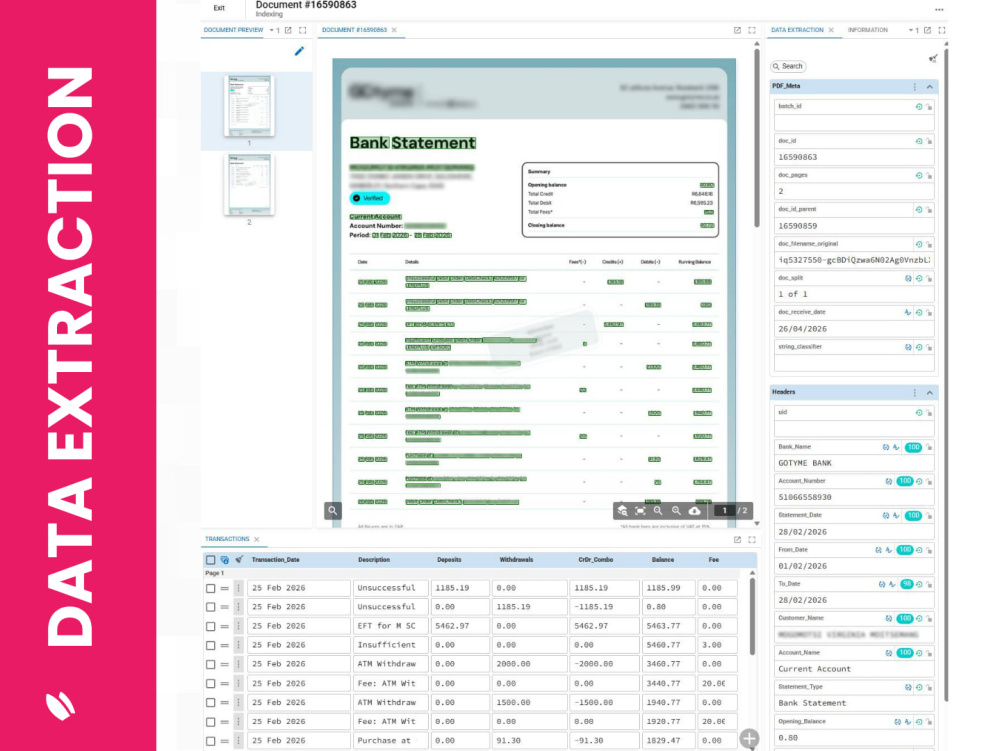The image size is (1000, 751).
Task: Pop out the Data Extraction panel
Action: coord(927,30)
